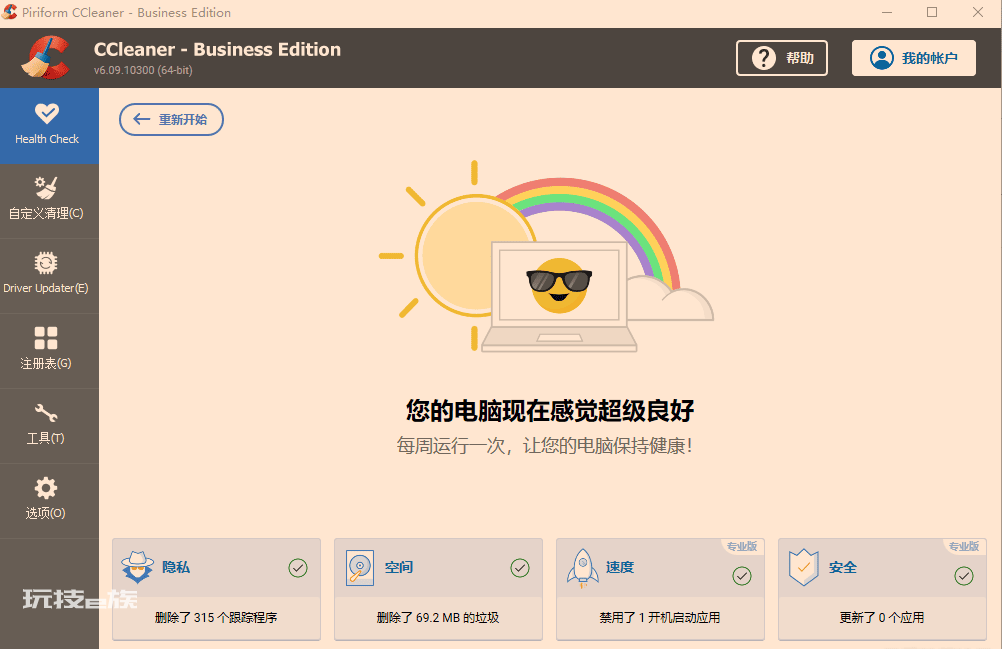The width and height of the screenshot is (1002, 649).
Task: Select the 安全 card title
Action: [x=843, y=567]
